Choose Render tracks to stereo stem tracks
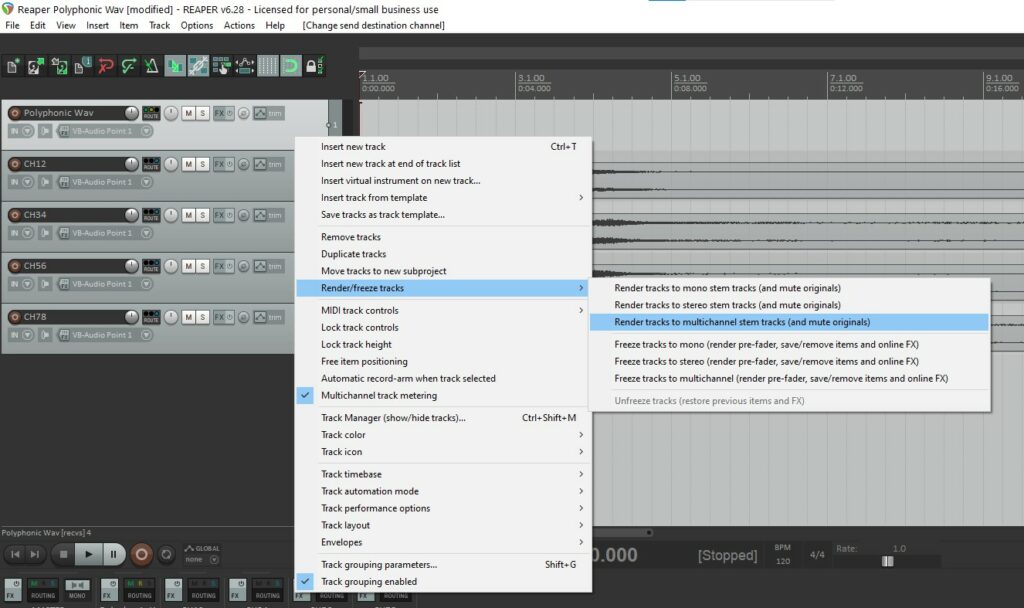 pos(789,305)
